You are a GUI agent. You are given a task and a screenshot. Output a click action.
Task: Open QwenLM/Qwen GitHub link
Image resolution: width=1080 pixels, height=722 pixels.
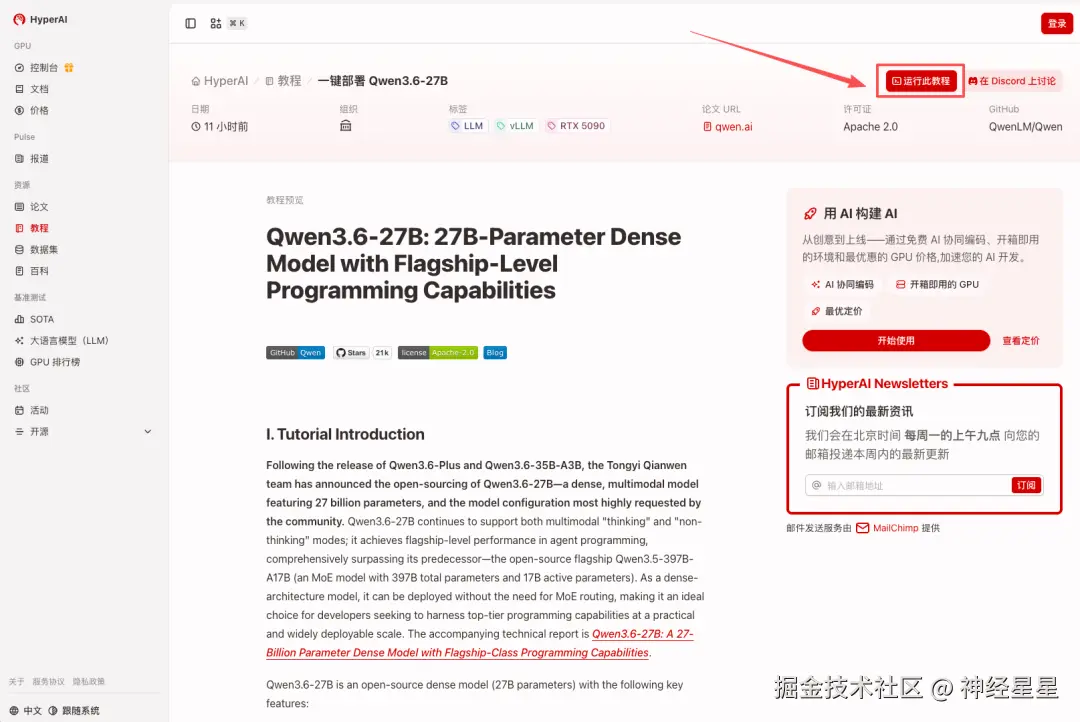pos(1026,127)
